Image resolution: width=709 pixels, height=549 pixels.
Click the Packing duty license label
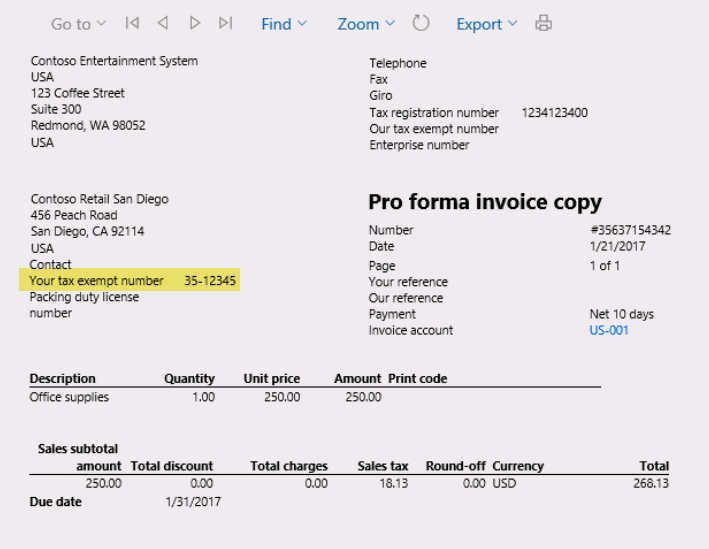tap(84, 305)
